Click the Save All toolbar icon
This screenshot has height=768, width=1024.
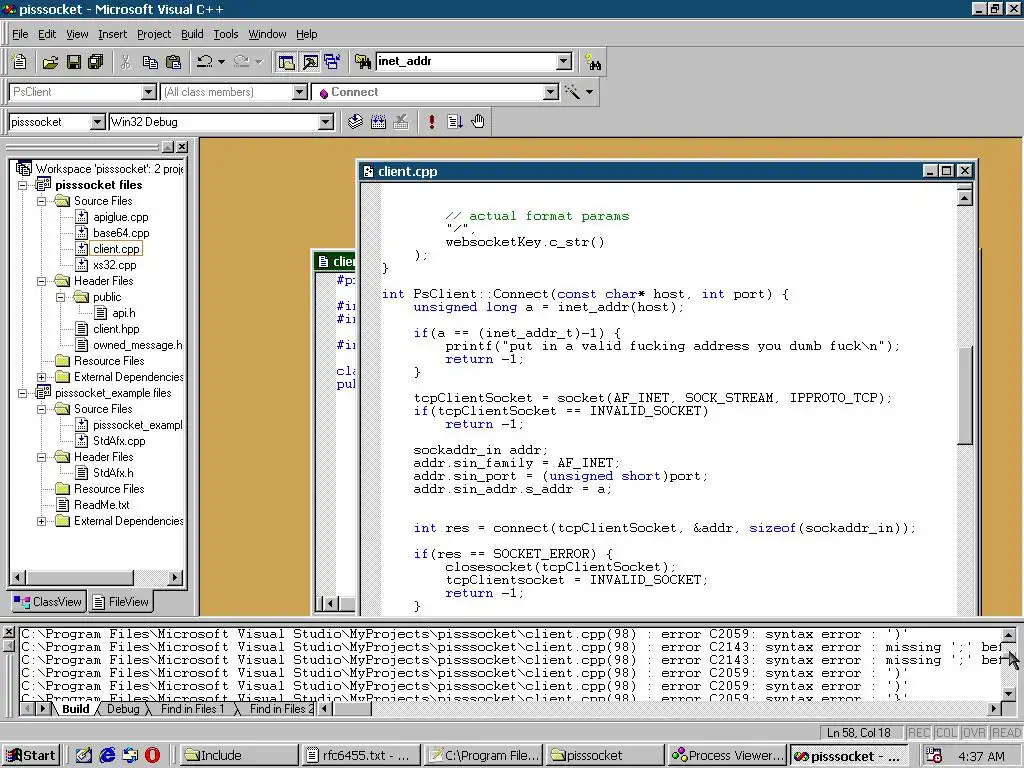[x=96, y=62]
